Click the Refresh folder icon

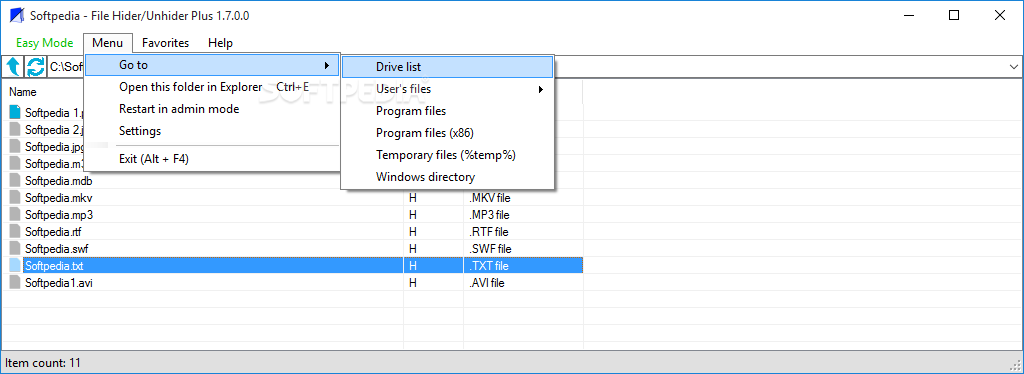pos(35,67)
